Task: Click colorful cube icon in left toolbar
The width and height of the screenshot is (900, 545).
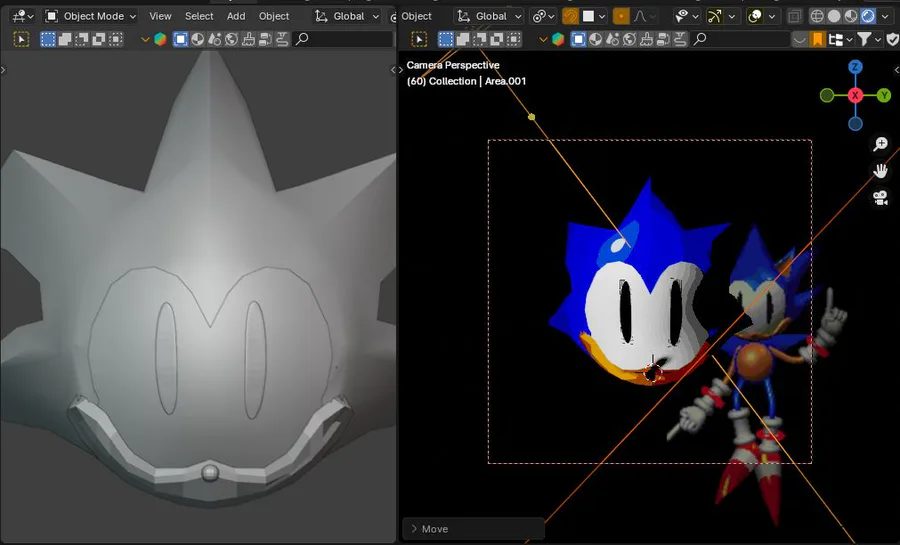Action: (x=160, y=39)
